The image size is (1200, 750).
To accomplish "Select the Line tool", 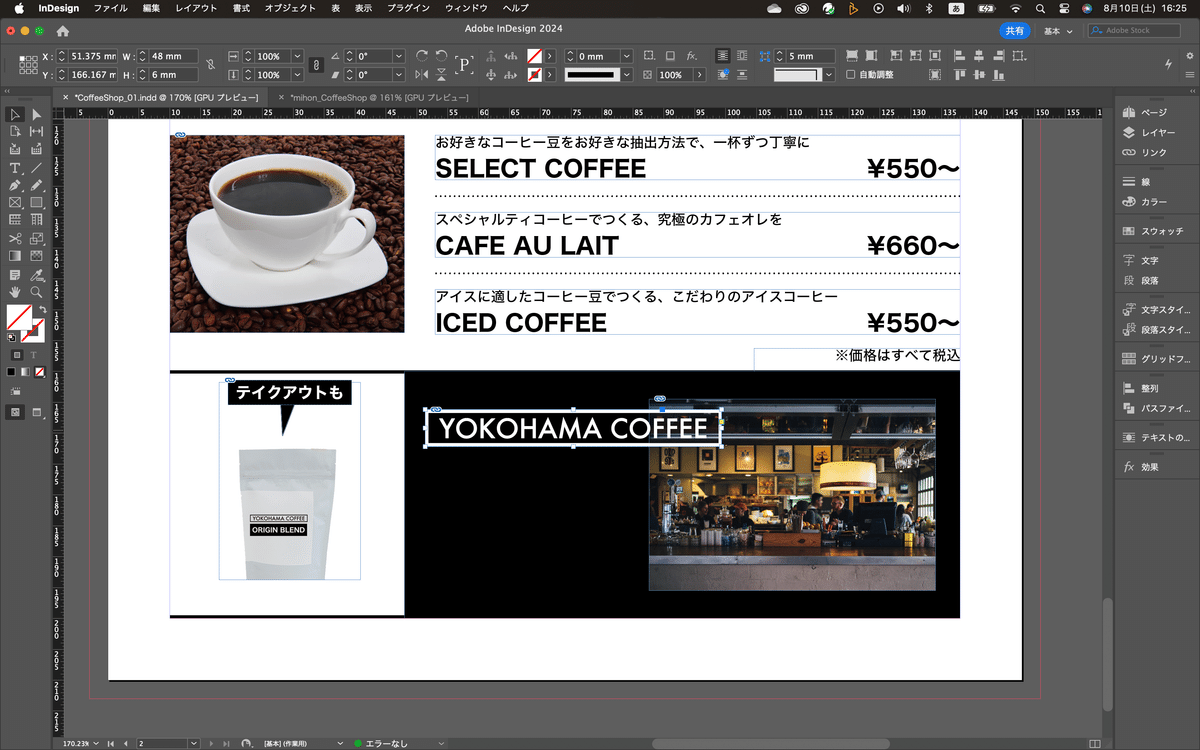I will click(37, 168).
